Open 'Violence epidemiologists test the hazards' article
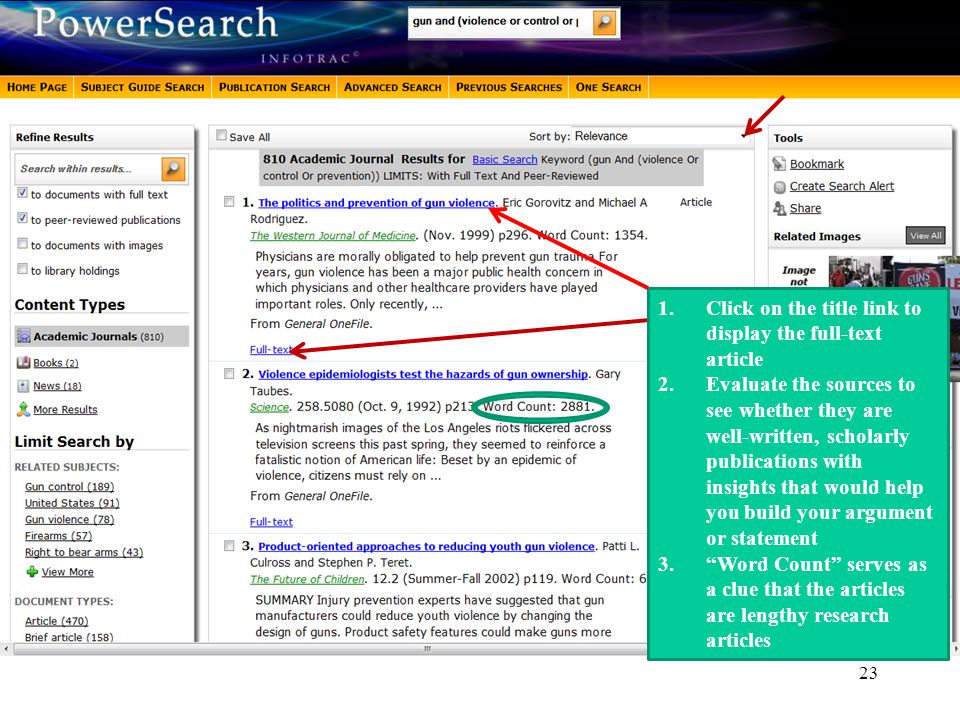The height and width of the screenshot is (720, 960). click(x=423, y=374)
